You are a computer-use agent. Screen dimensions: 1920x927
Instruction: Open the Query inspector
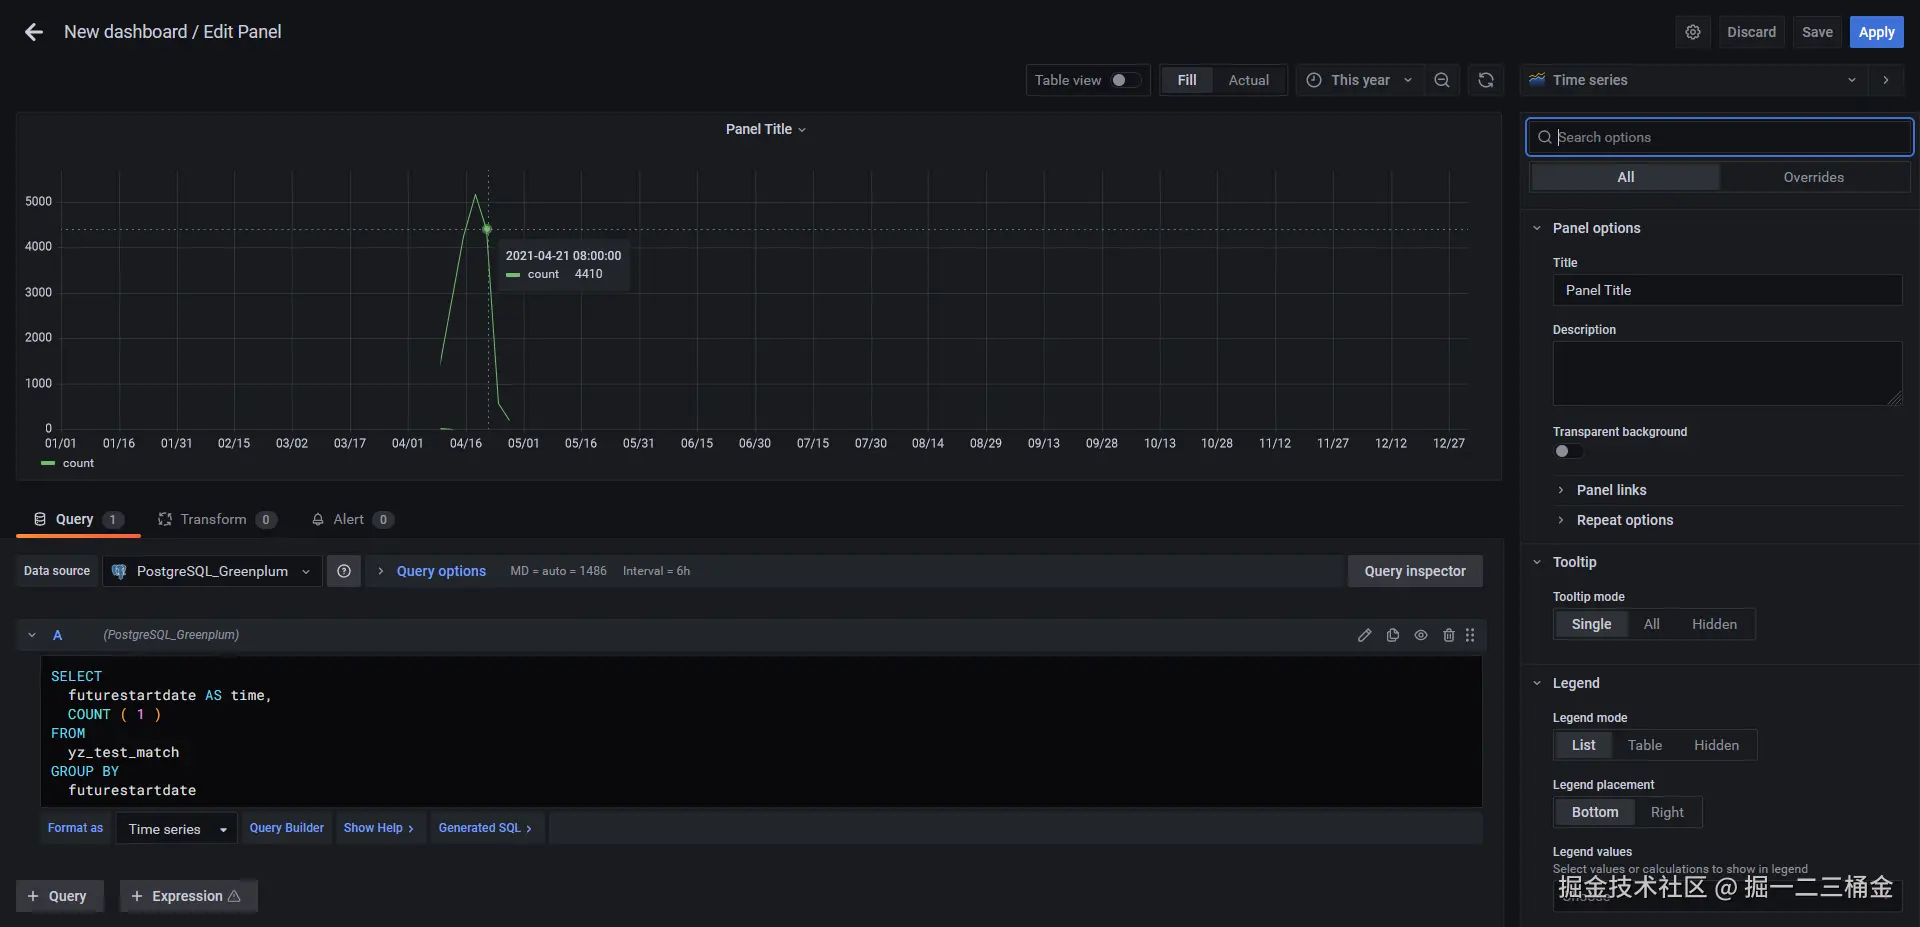point(1415,571)
